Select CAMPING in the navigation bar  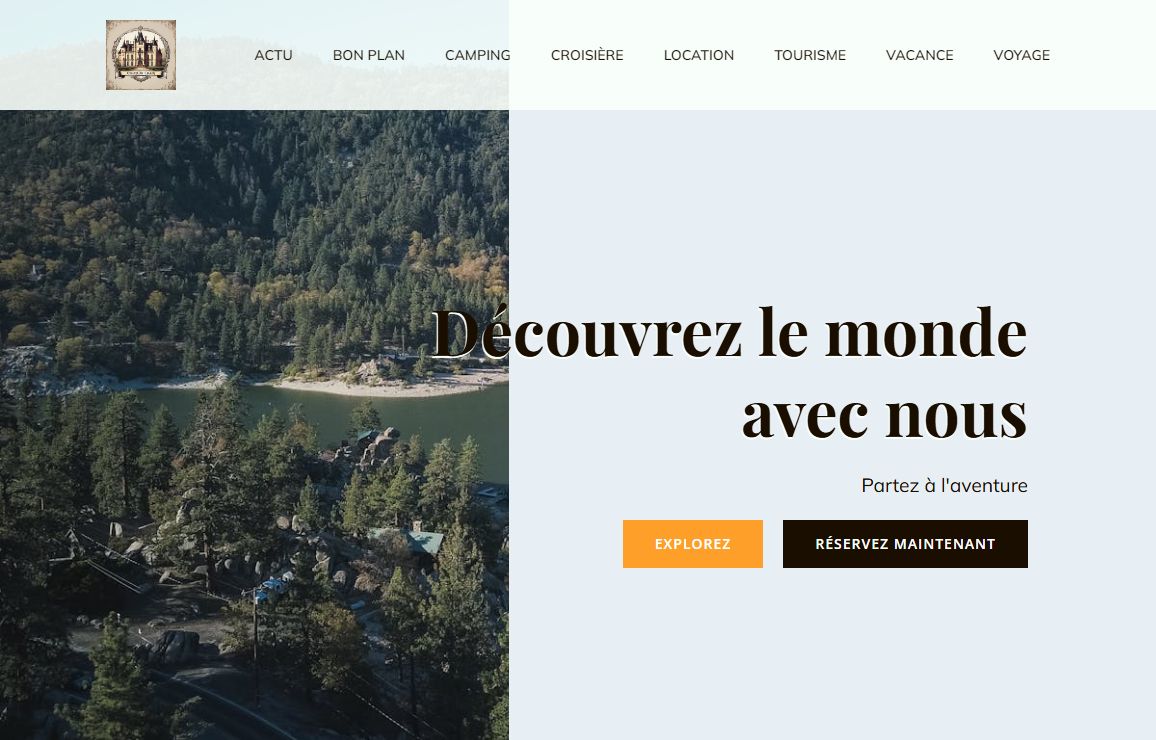pos(478,55)
